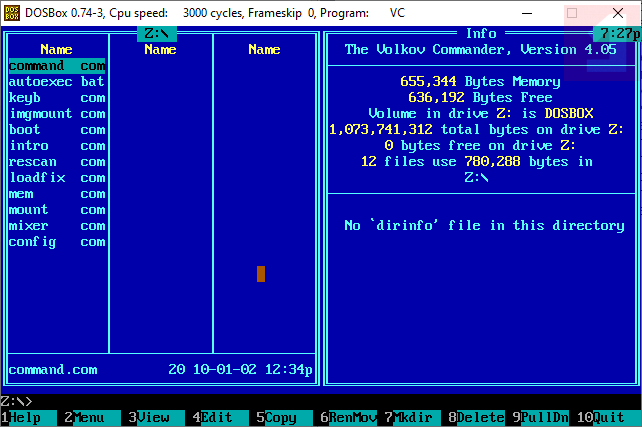Click the 6 RenMov function key

click(x=349, y=418)
